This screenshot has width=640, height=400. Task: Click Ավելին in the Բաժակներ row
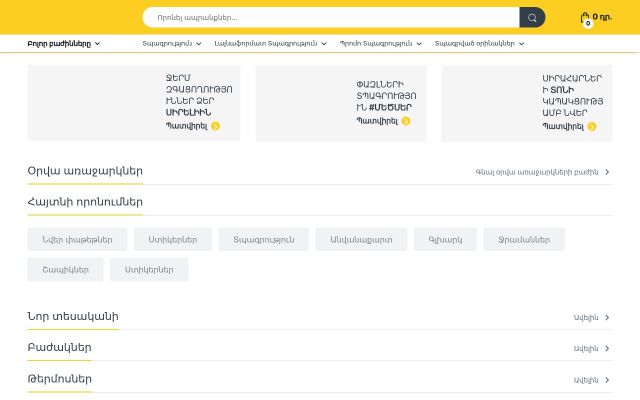pos(591,349)
